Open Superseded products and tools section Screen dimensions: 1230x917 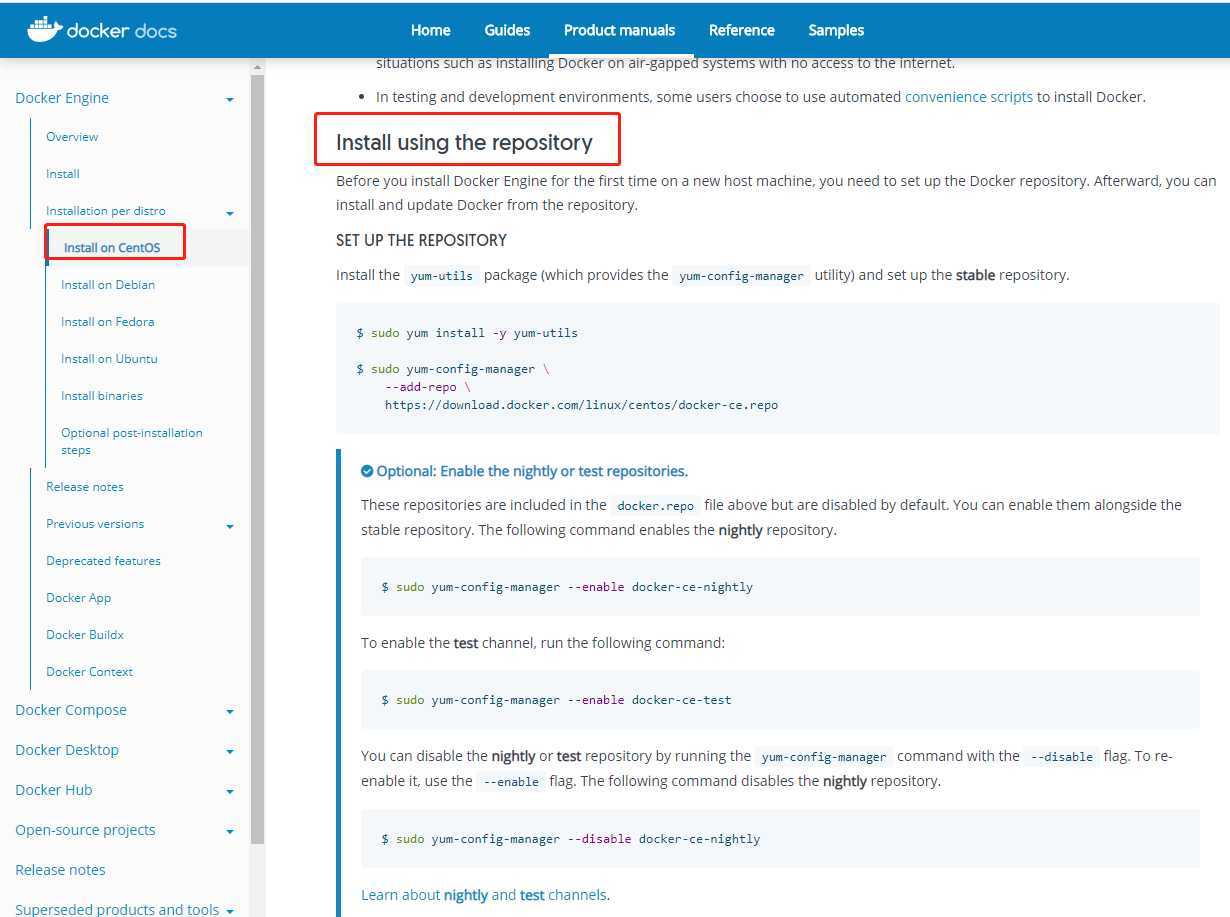coord(117,909)
